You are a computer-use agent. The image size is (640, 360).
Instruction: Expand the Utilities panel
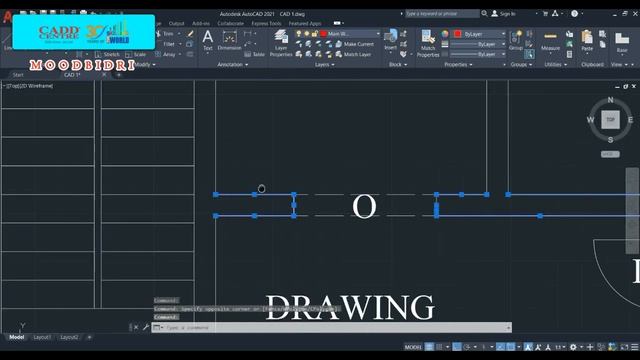coord(556,64)
